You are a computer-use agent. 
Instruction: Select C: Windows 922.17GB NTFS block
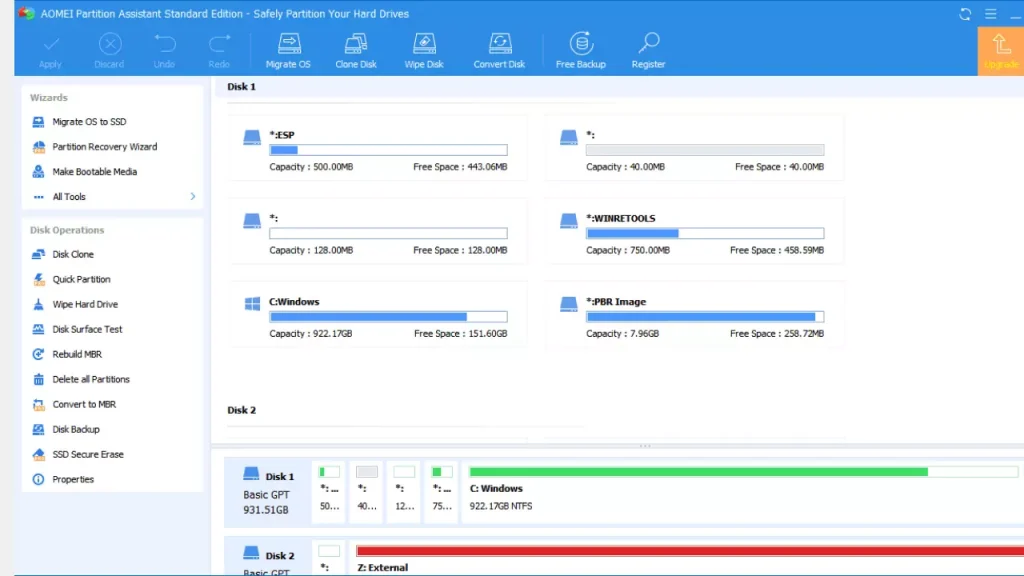point(743,492)
